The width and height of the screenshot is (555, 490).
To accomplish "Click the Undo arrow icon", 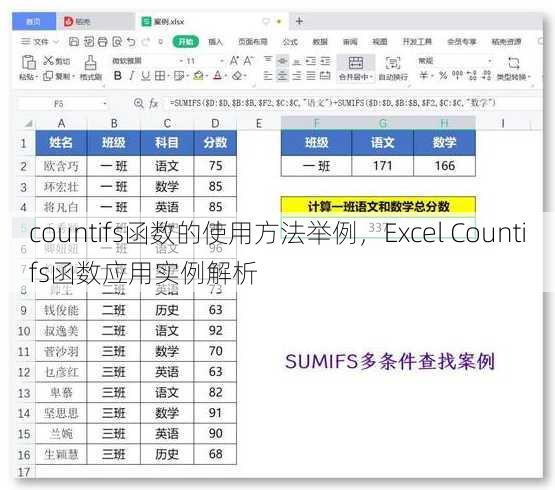I will click(131, 42).
